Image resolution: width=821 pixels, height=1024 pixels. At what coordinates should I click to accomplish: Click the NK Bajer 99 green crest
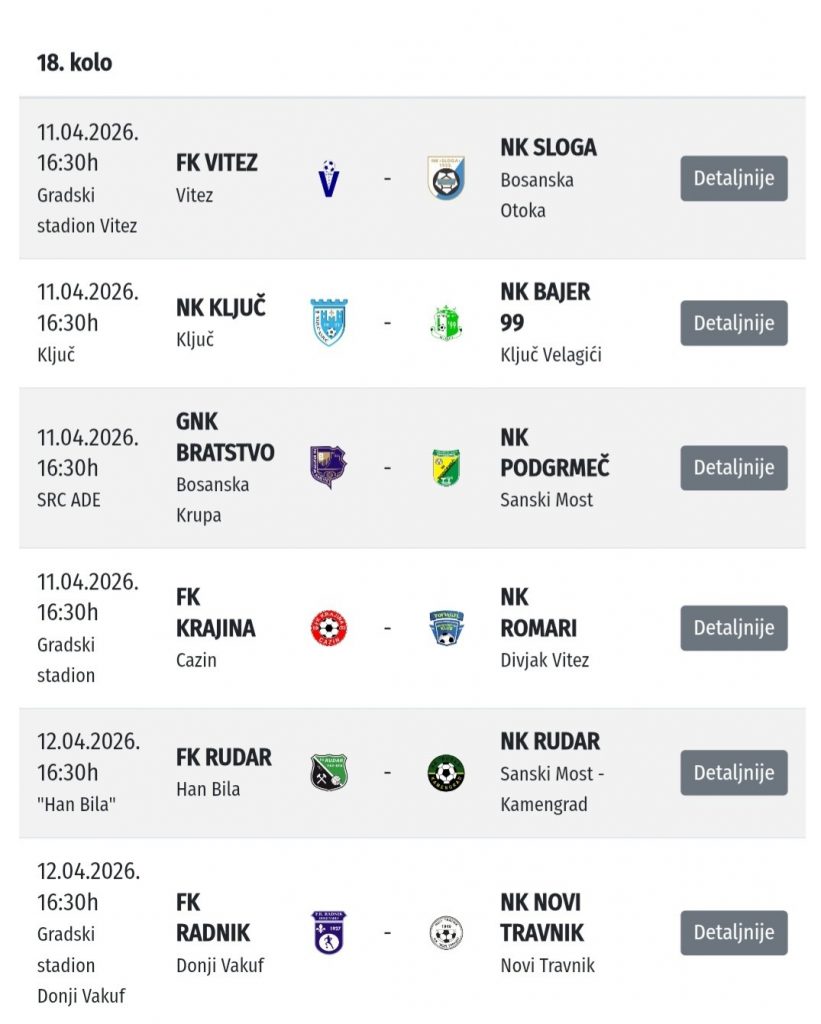[x=446, y=323]
